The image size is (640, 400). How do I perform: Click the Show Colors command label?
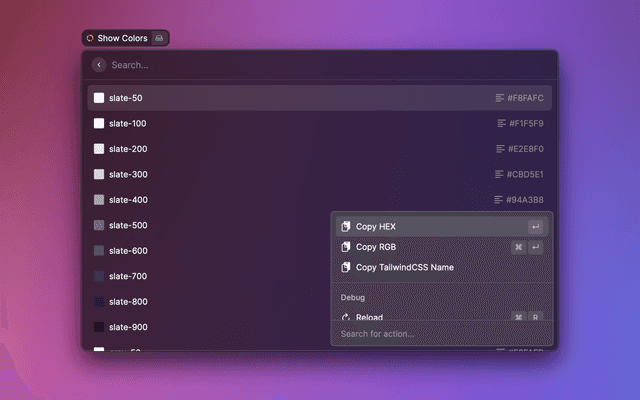click(x=122, y=38)
